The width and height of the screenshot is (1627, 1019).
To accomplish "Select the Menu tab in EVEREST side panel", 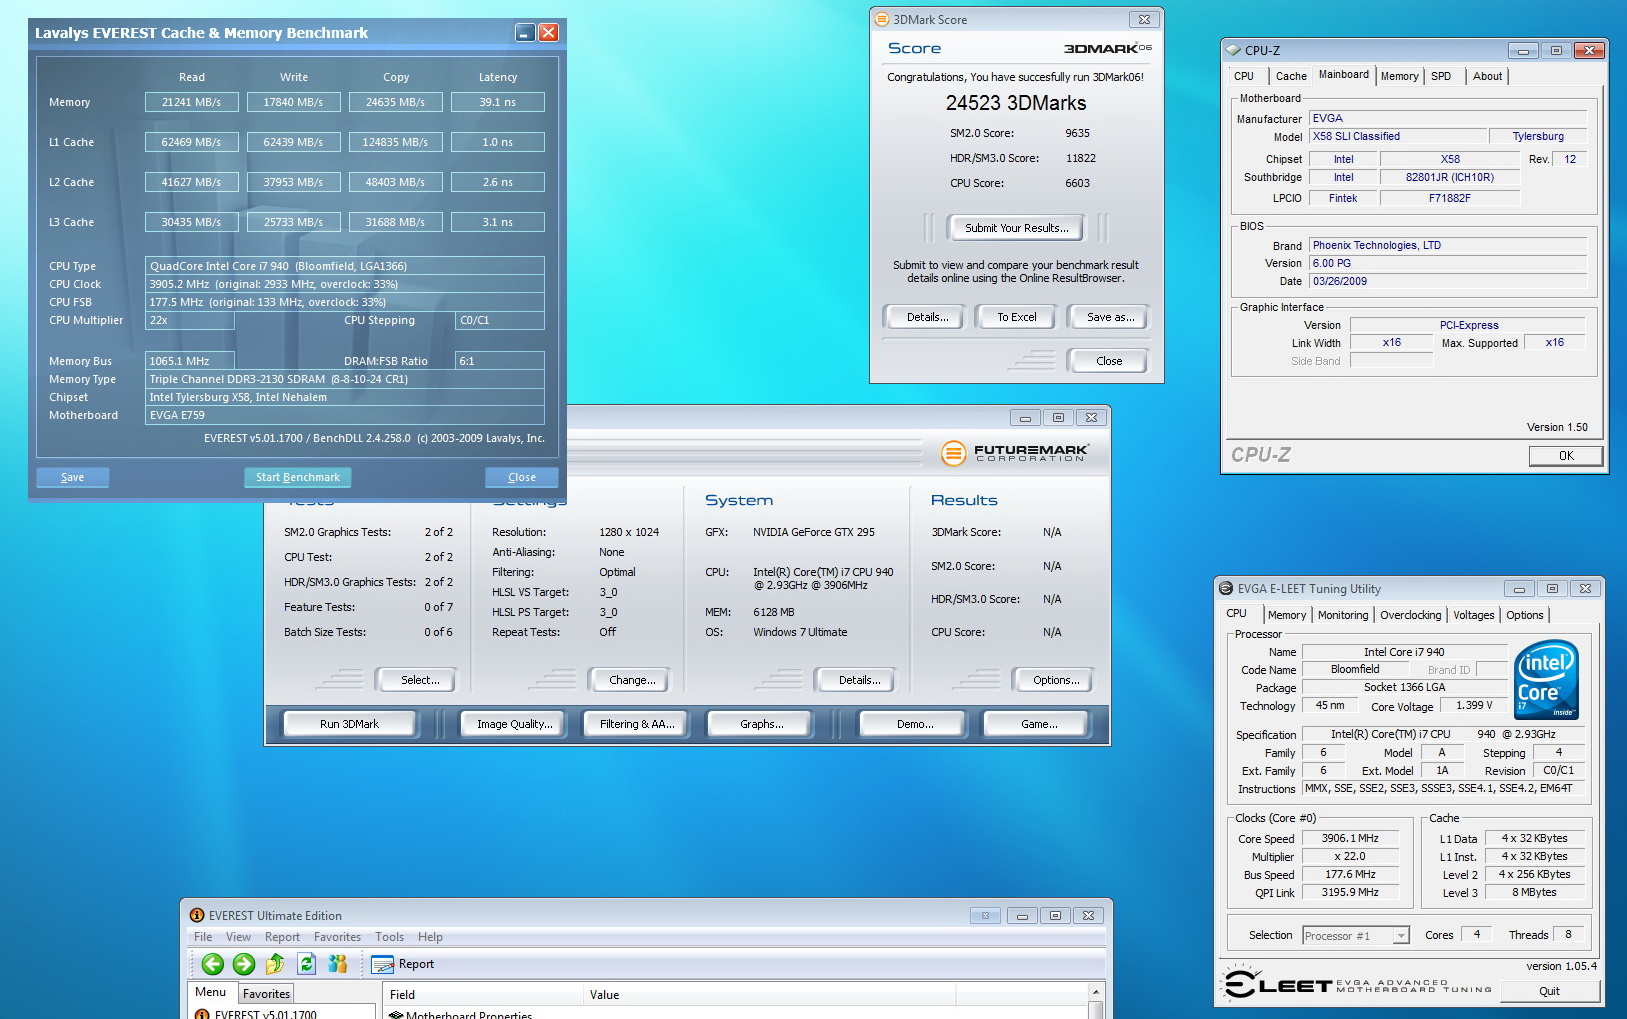I will coord(210,992).
